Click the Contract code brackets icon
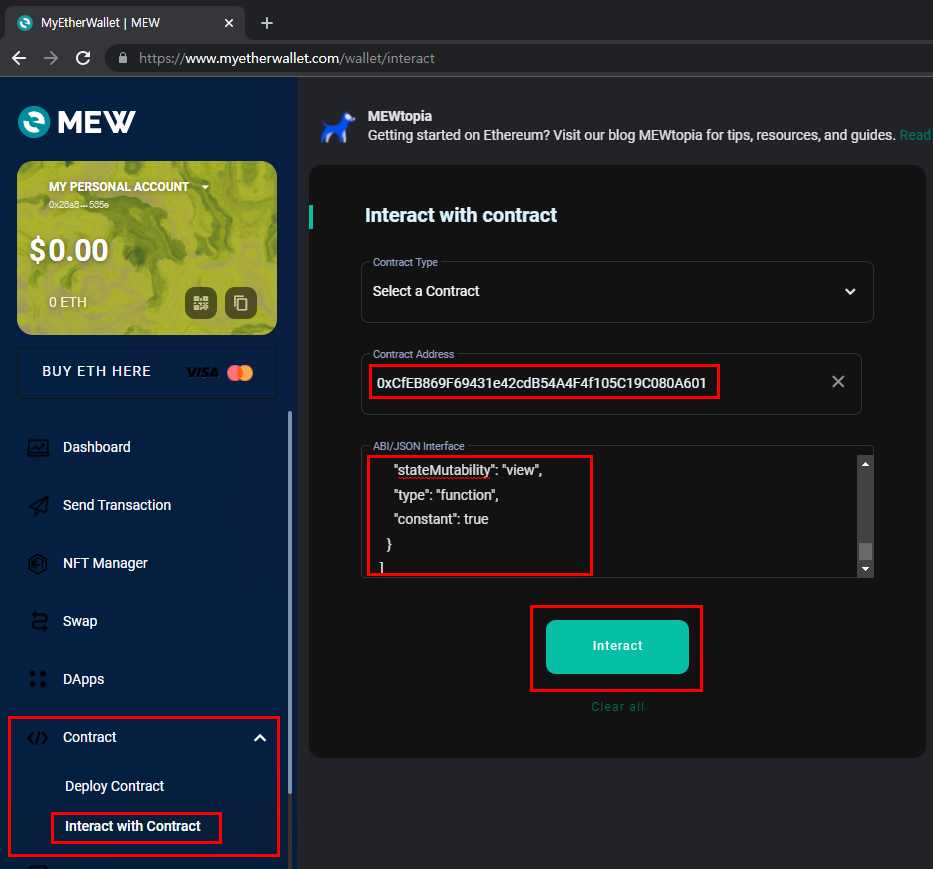This screenshot has width=933, height=869. coord(38,738)
